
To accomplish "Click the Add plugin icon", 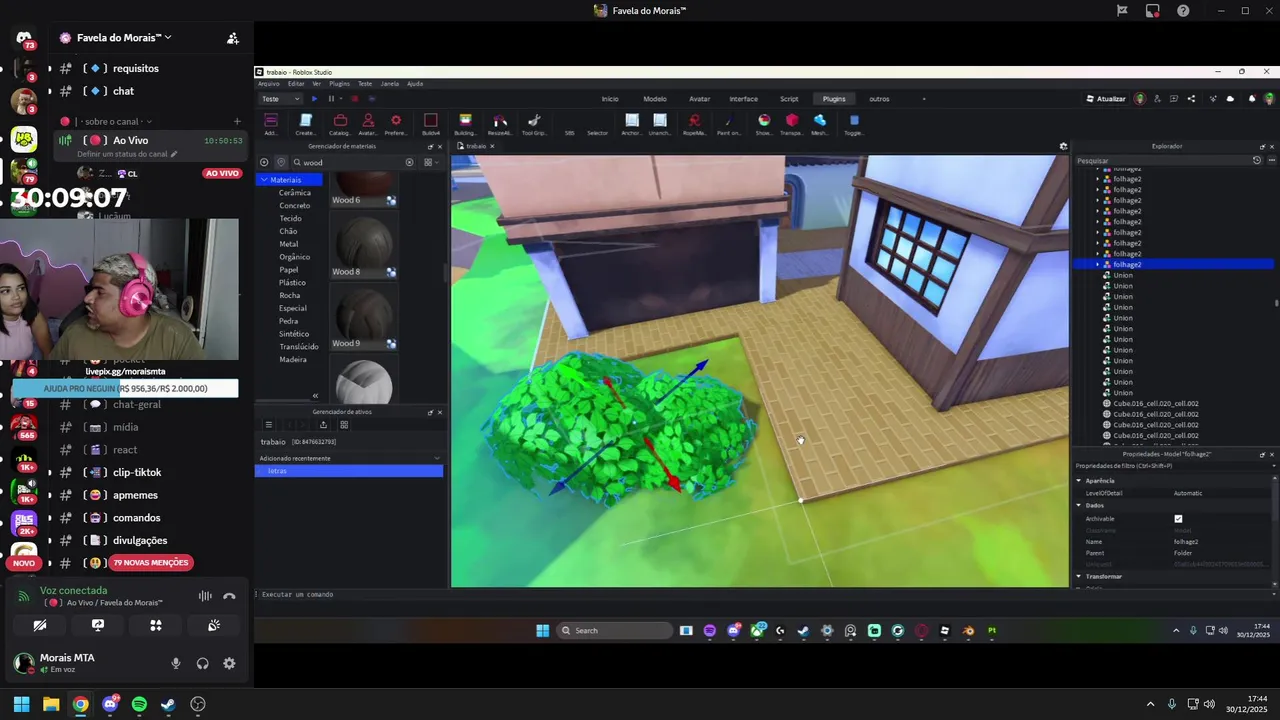I will tap(271, 124).
